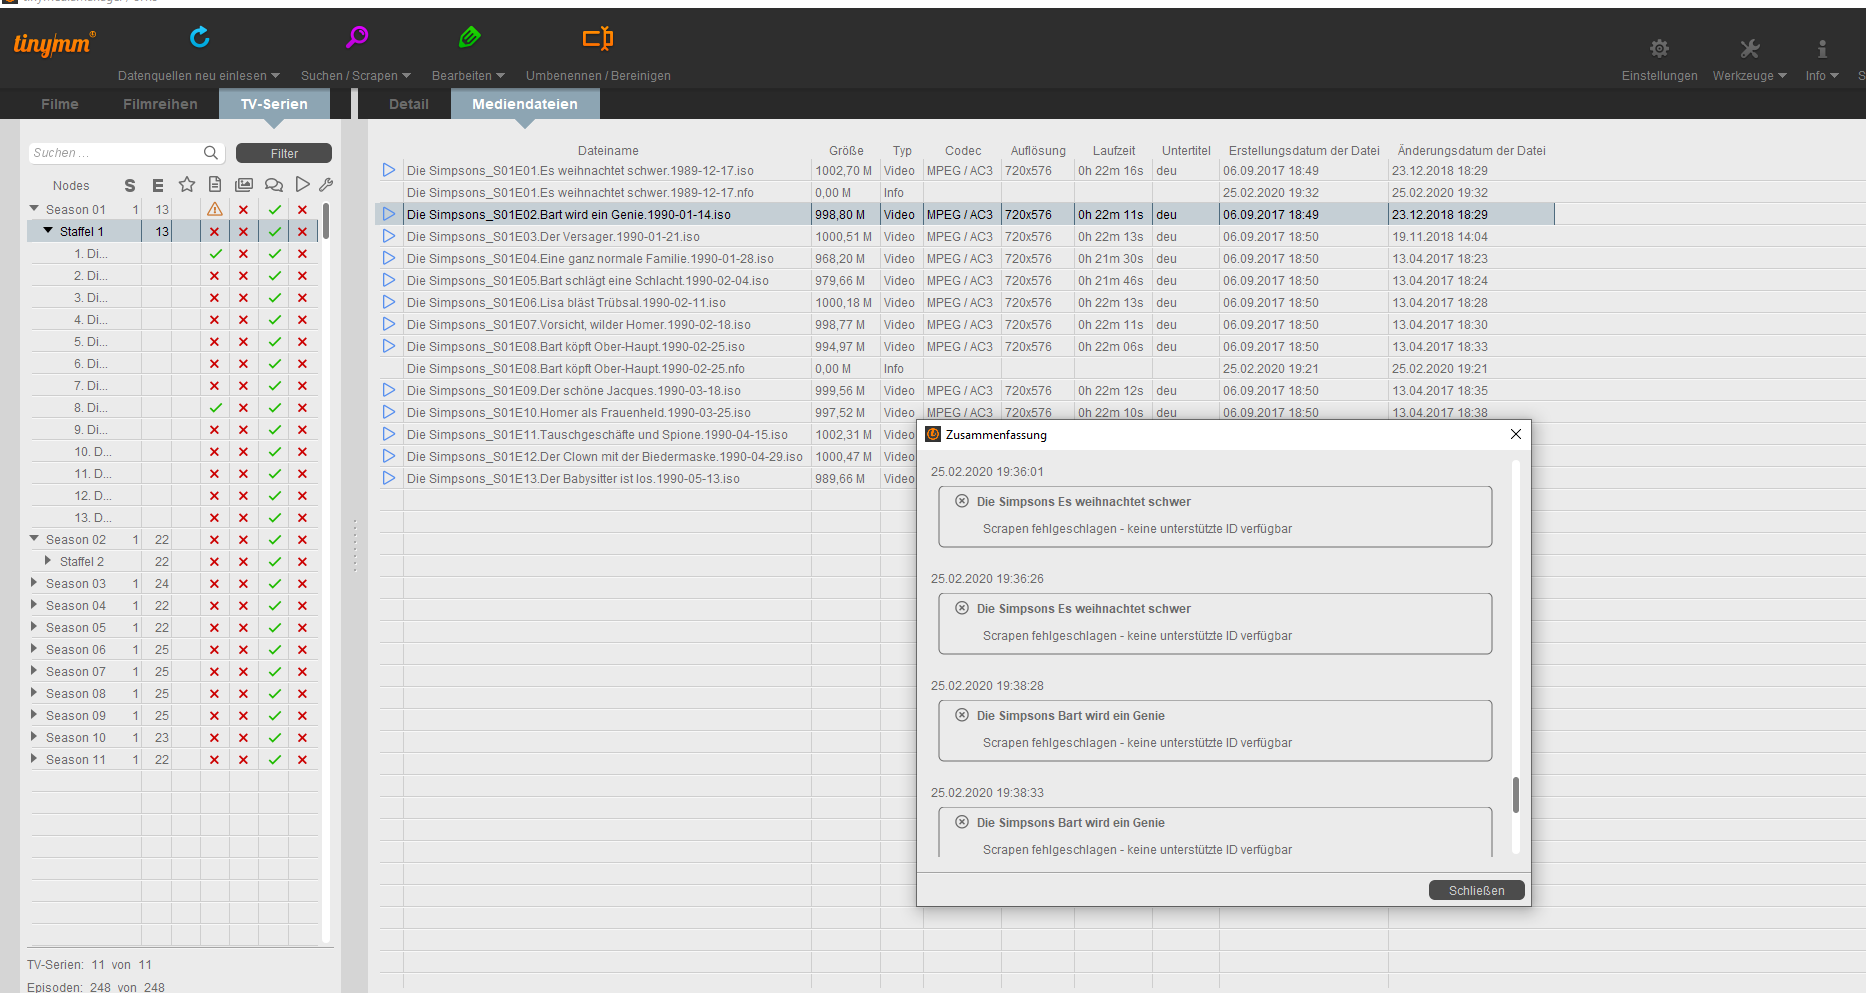1866x993 pixels.
Task: Expand the Staffel 2 tree node
Action: 48,560
